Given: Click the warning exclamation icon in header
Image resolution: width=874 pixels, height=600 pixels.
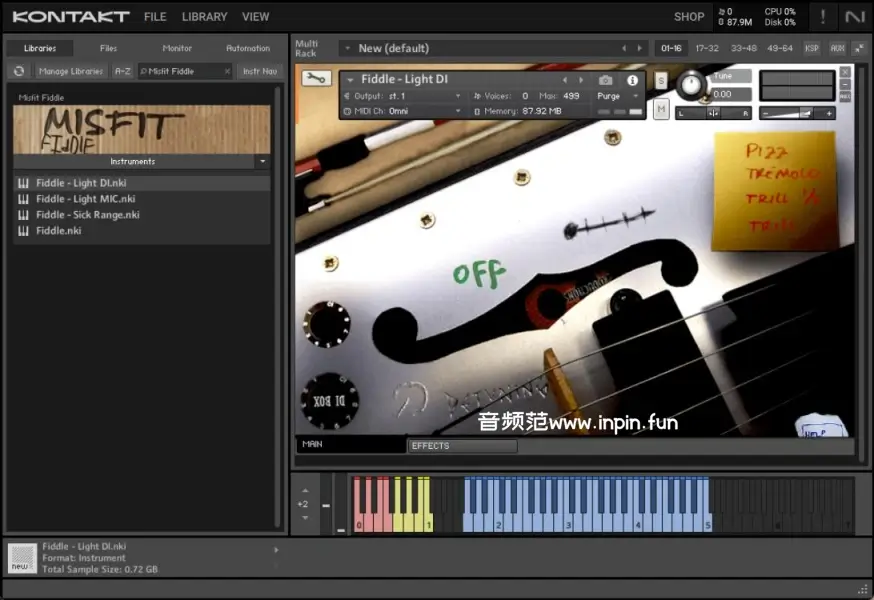Looking at the screenshot, I should (823, 16).
